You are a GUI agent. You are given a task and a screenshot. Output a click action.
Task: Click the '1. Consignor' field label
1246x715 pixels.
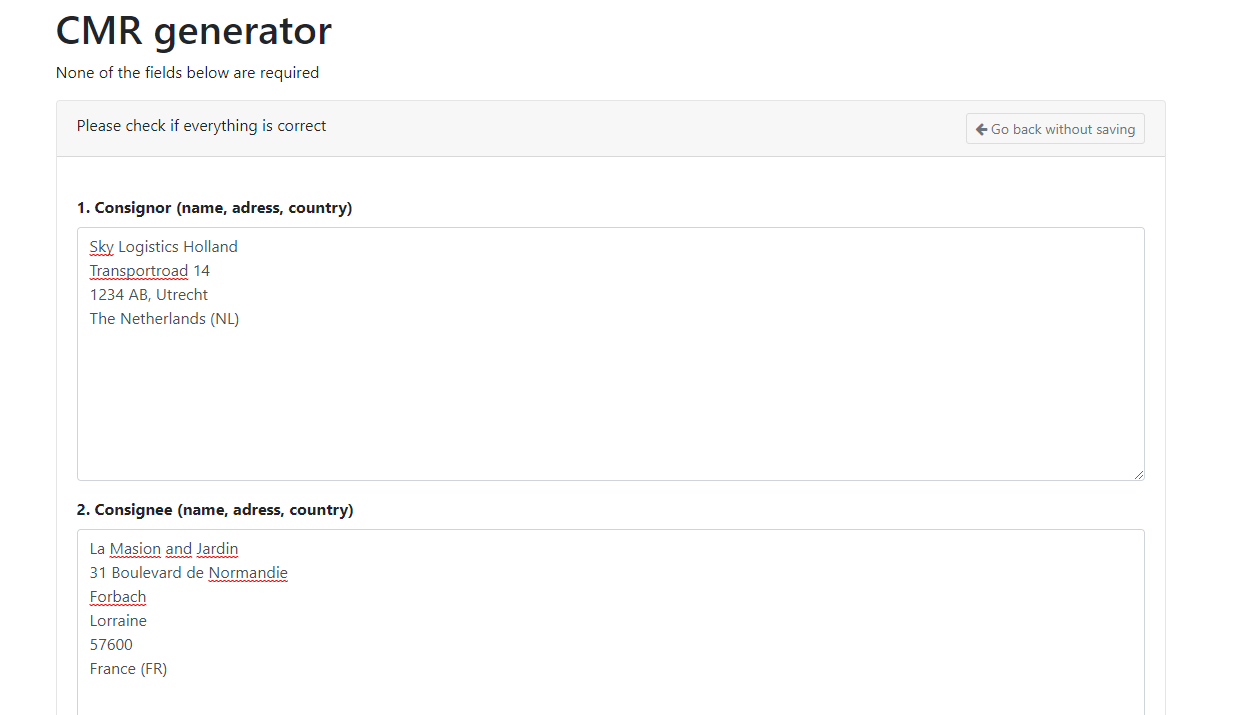tap(214, 208)
